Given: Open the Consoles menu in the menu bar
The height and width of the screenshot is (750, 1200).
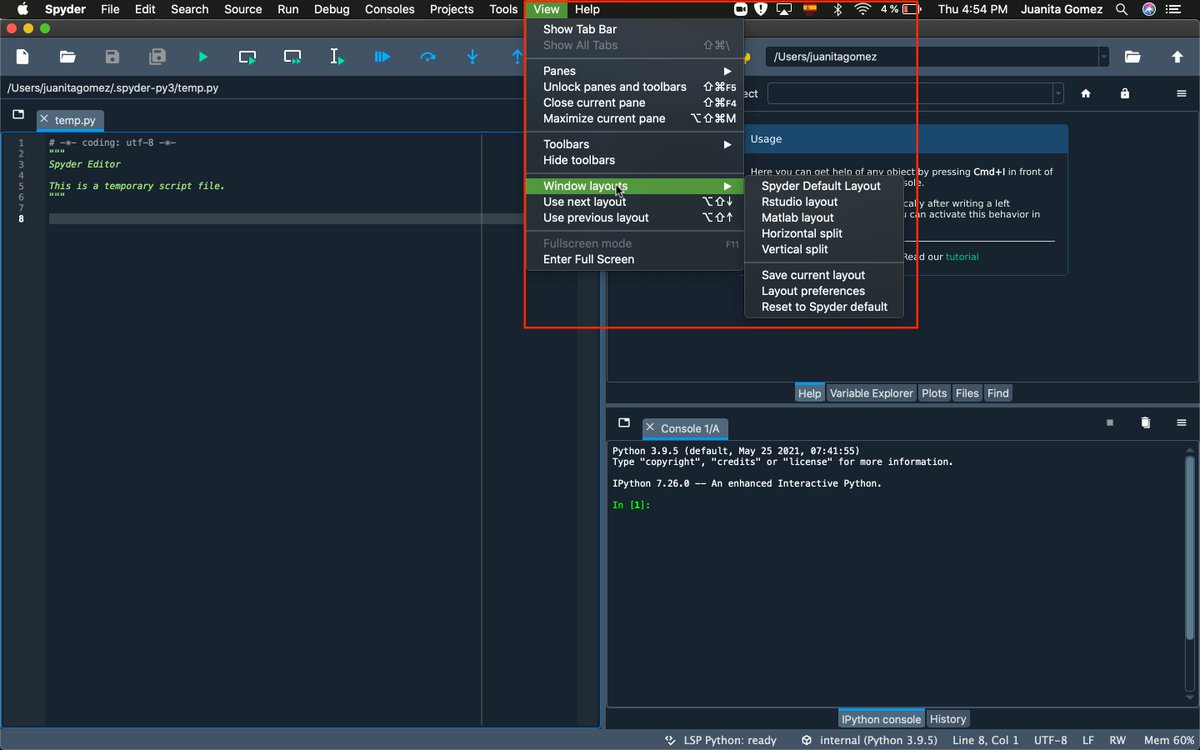Looking at the screenshot, I should click(390, 9).
